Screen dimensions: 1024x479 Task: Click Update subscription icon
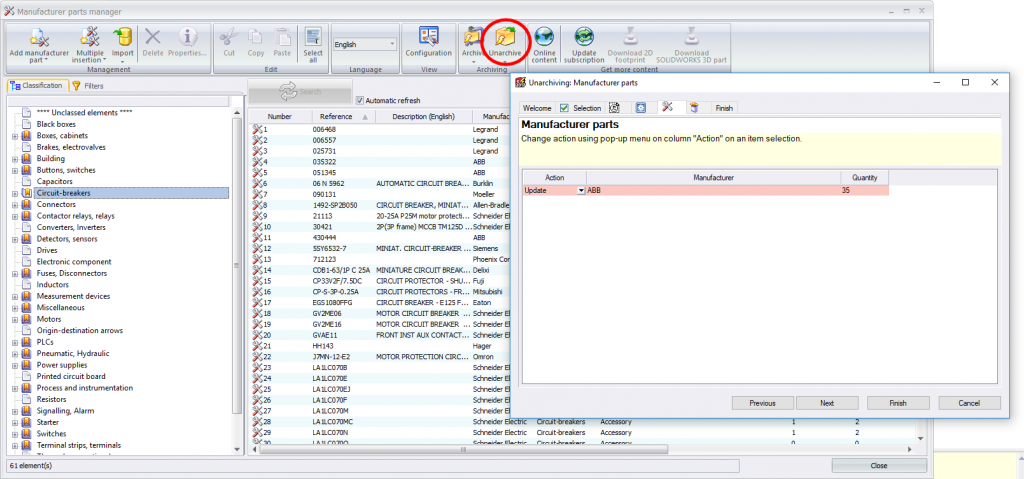[584, 38]
